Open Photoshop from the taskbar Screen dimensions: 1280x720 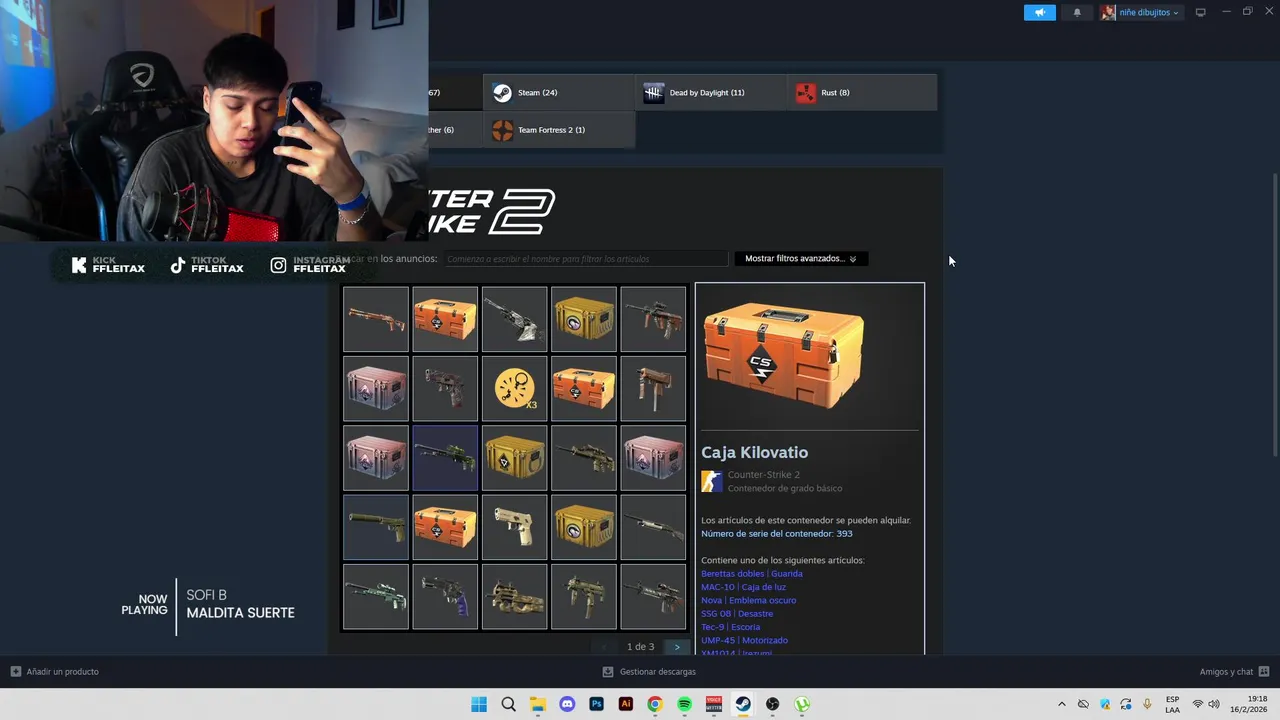(x=597, y=704)
